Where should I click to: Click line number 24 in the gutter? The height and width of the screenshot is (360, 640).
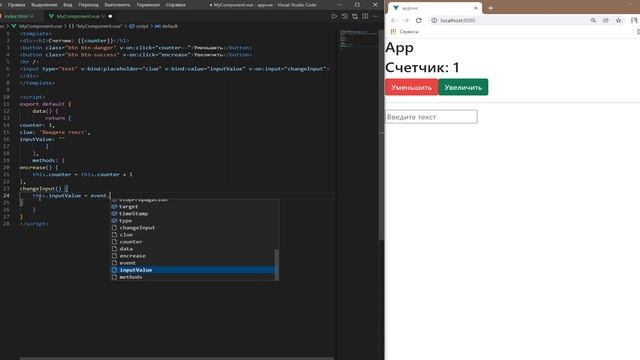pos(6,196)
